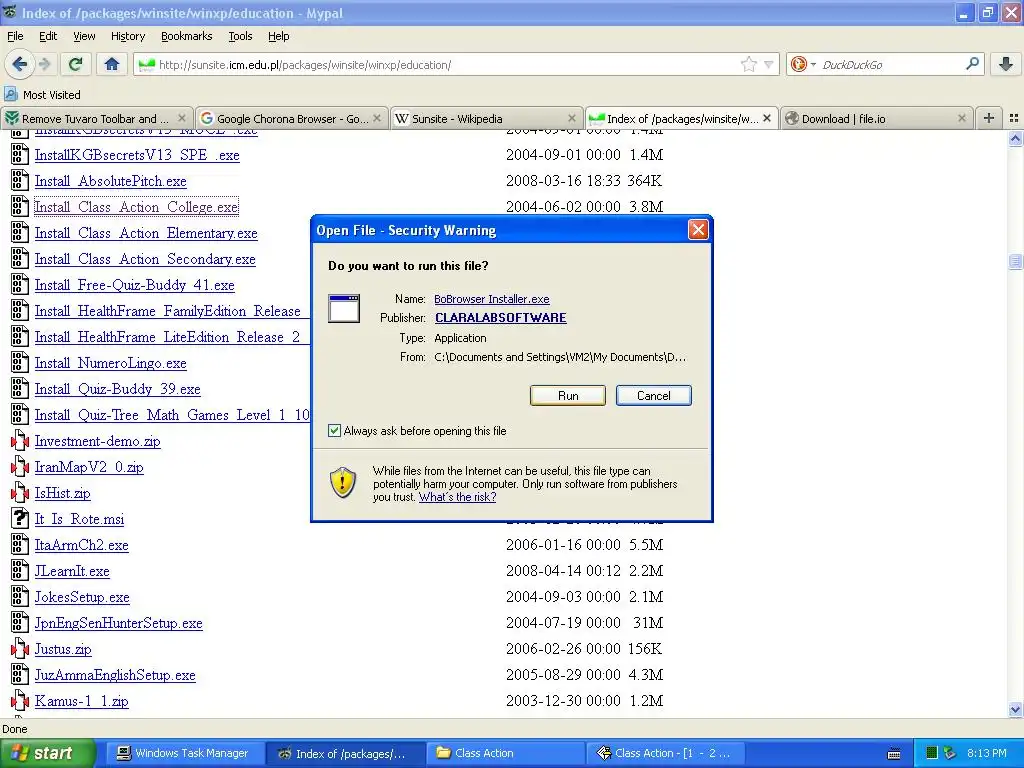
Task: Open the Most Visited bookmarks folder
Action: [x=43, y=95]
